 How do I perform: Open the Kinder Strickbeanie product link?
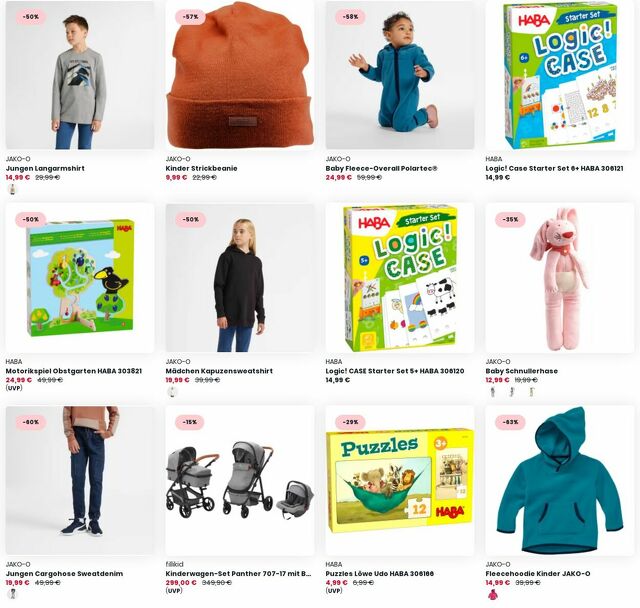[x=201, y=169]
